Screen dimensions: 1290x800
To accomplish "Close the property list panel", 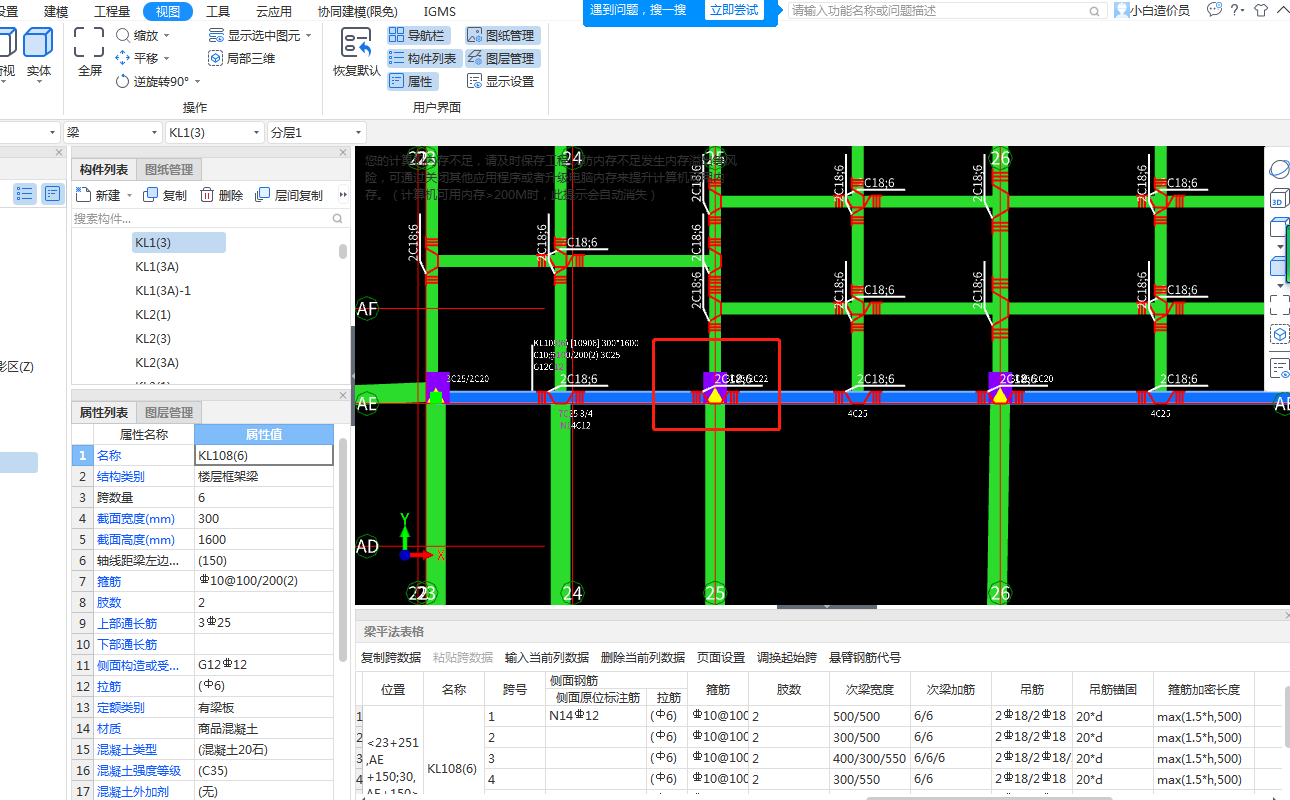I will click(x=343, y=396).
